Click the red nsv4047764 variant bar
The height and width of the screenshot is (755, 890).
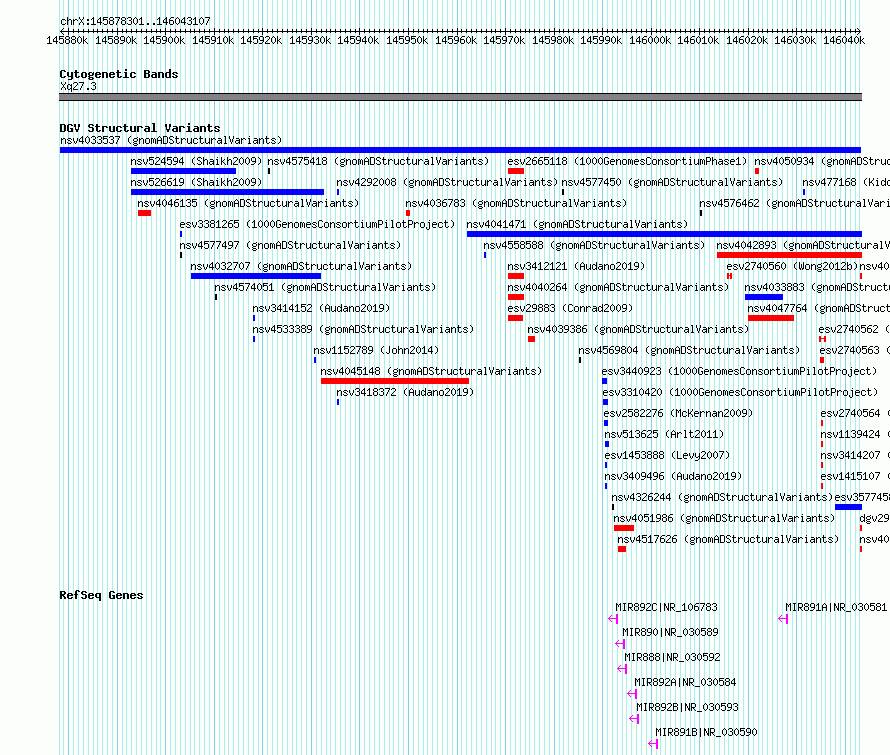point(771,318)
